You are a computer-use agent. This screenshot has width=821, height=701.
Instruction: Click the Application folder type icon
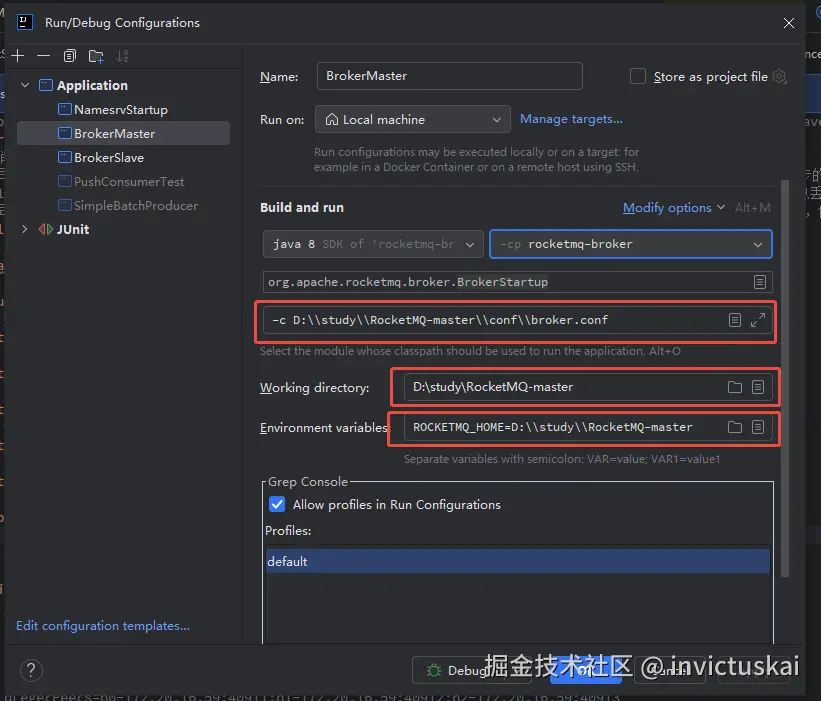pos(46,85)
